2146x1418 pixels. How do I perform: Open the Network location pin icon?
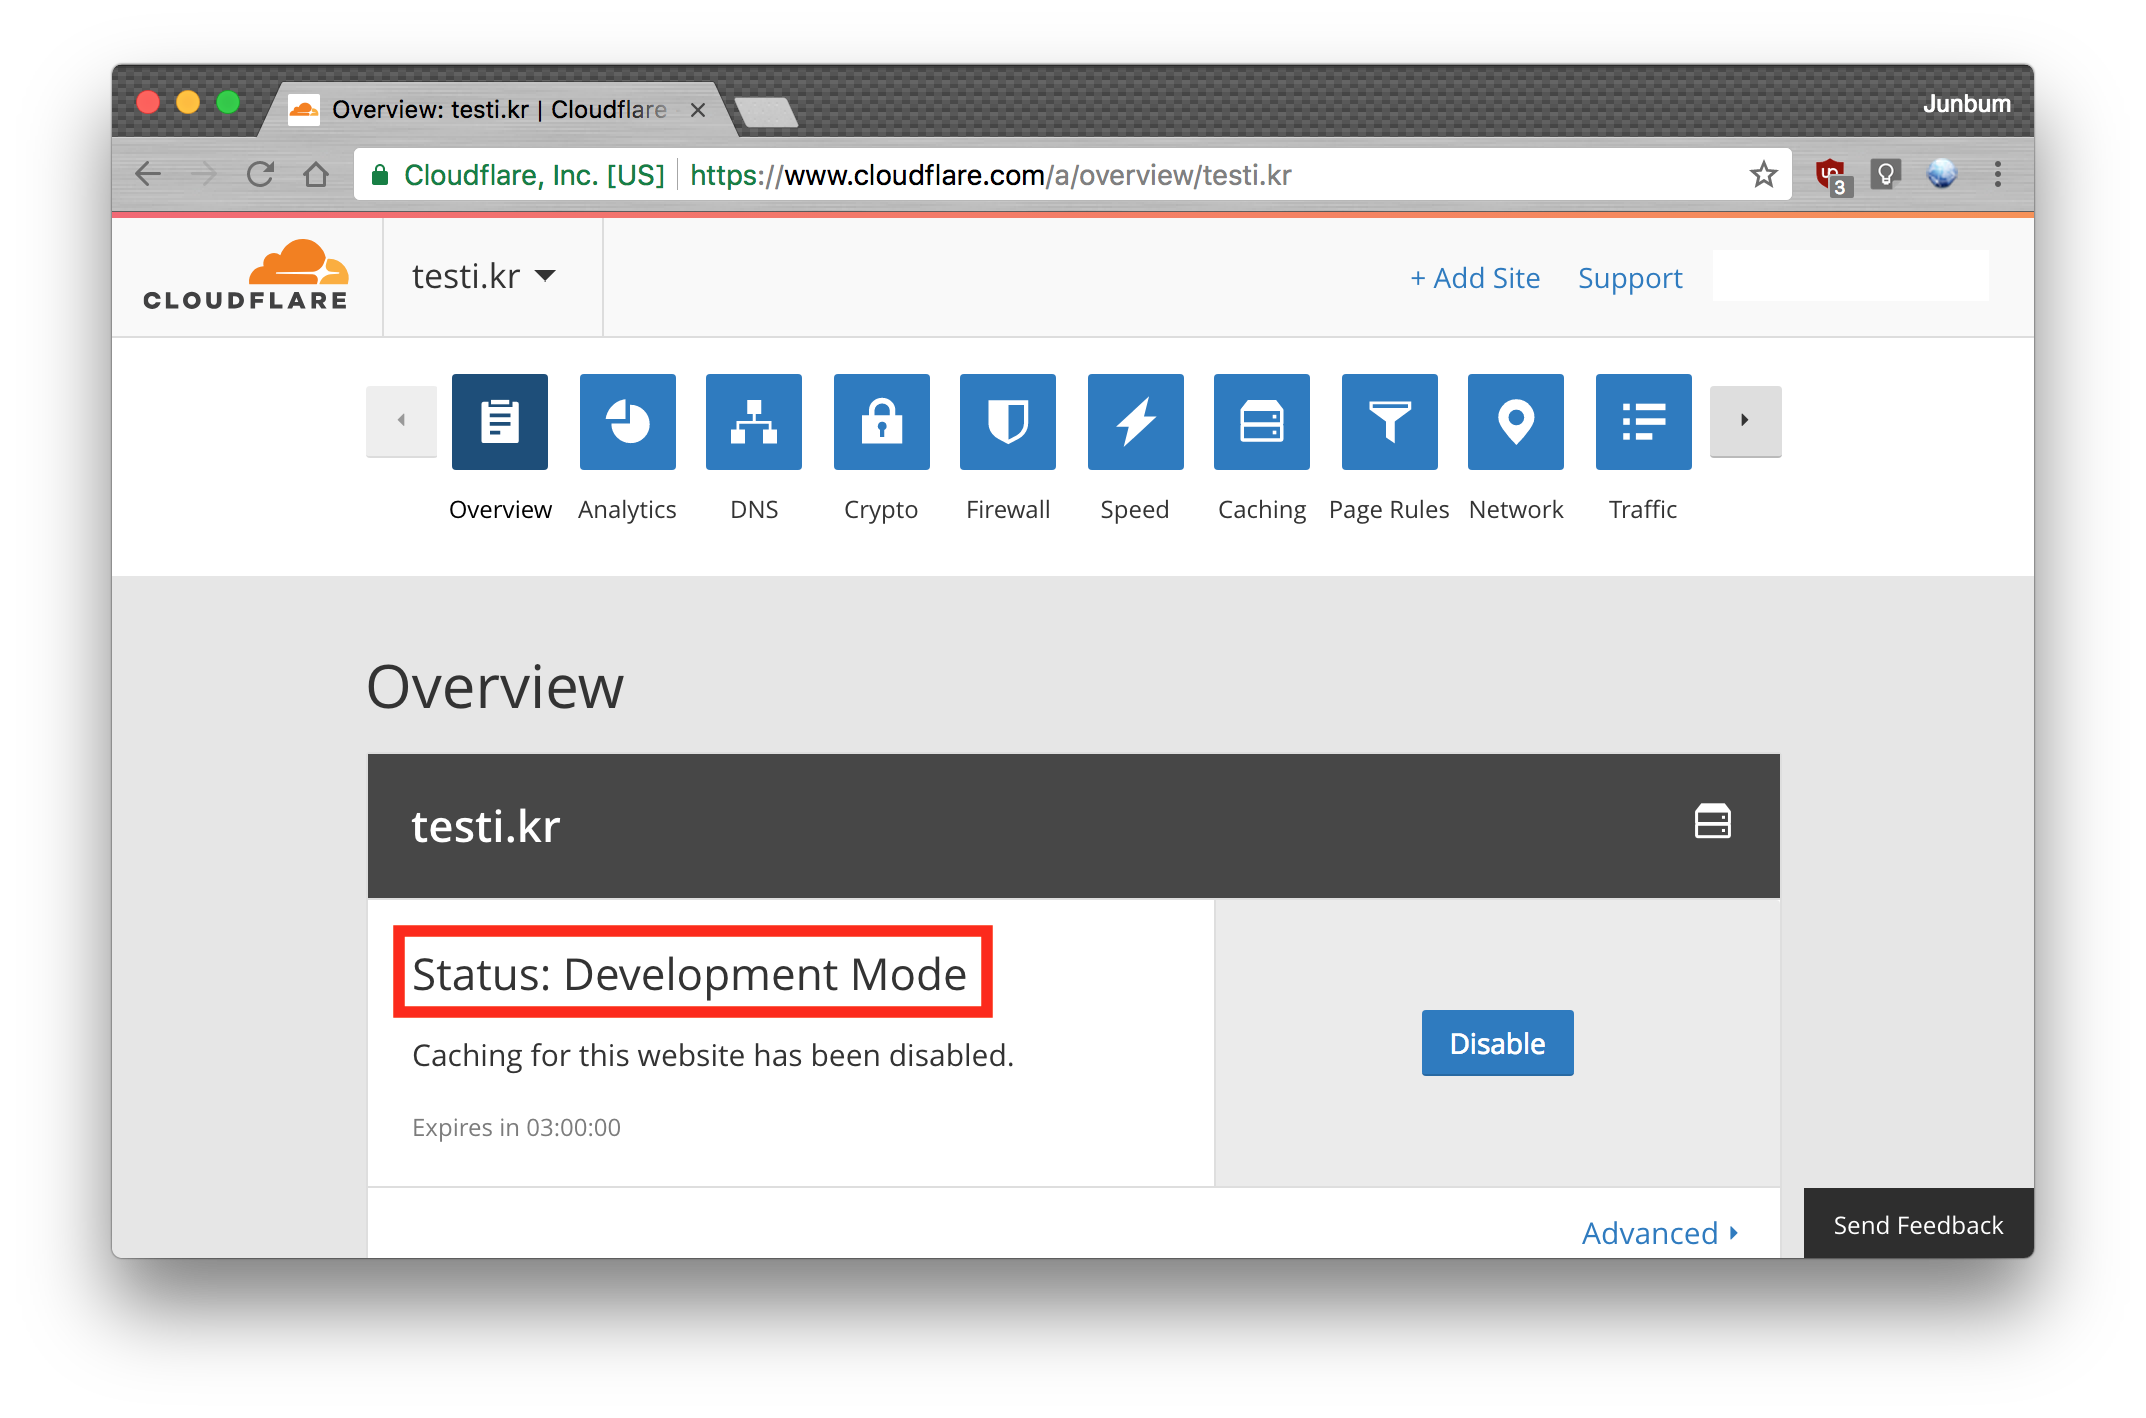(1515, 421)
